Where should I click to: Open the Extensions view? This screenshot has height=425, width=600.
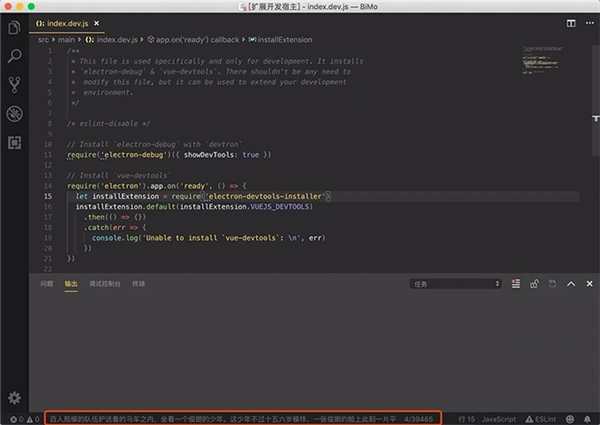pos(14,143)
